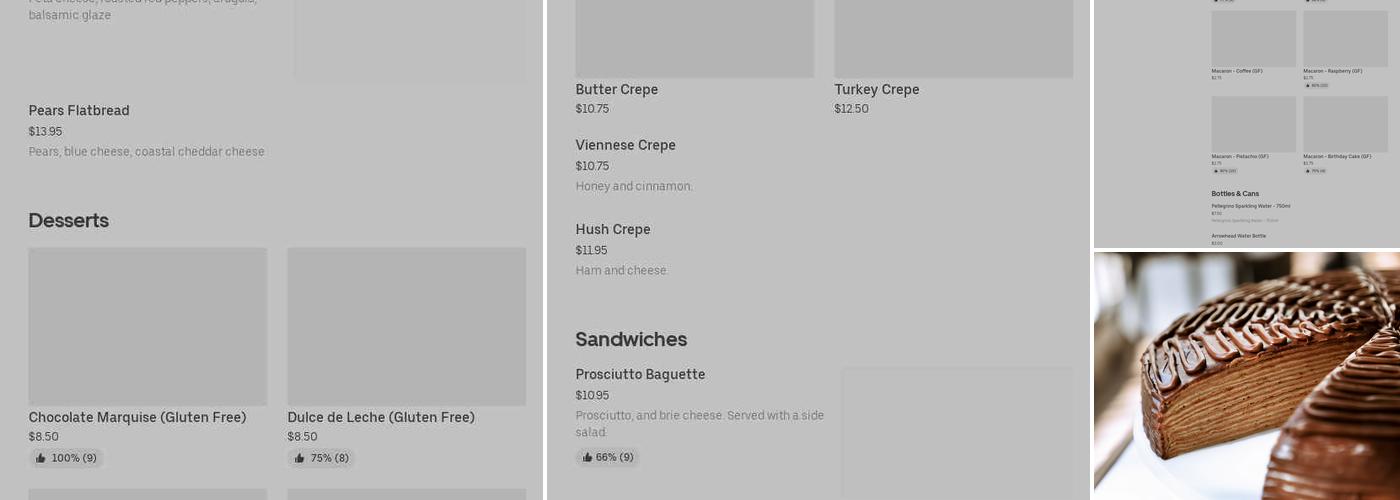View the chocolate crepe cake photo
Viewport: 1400px width, 500px height.
[1247, 376]
